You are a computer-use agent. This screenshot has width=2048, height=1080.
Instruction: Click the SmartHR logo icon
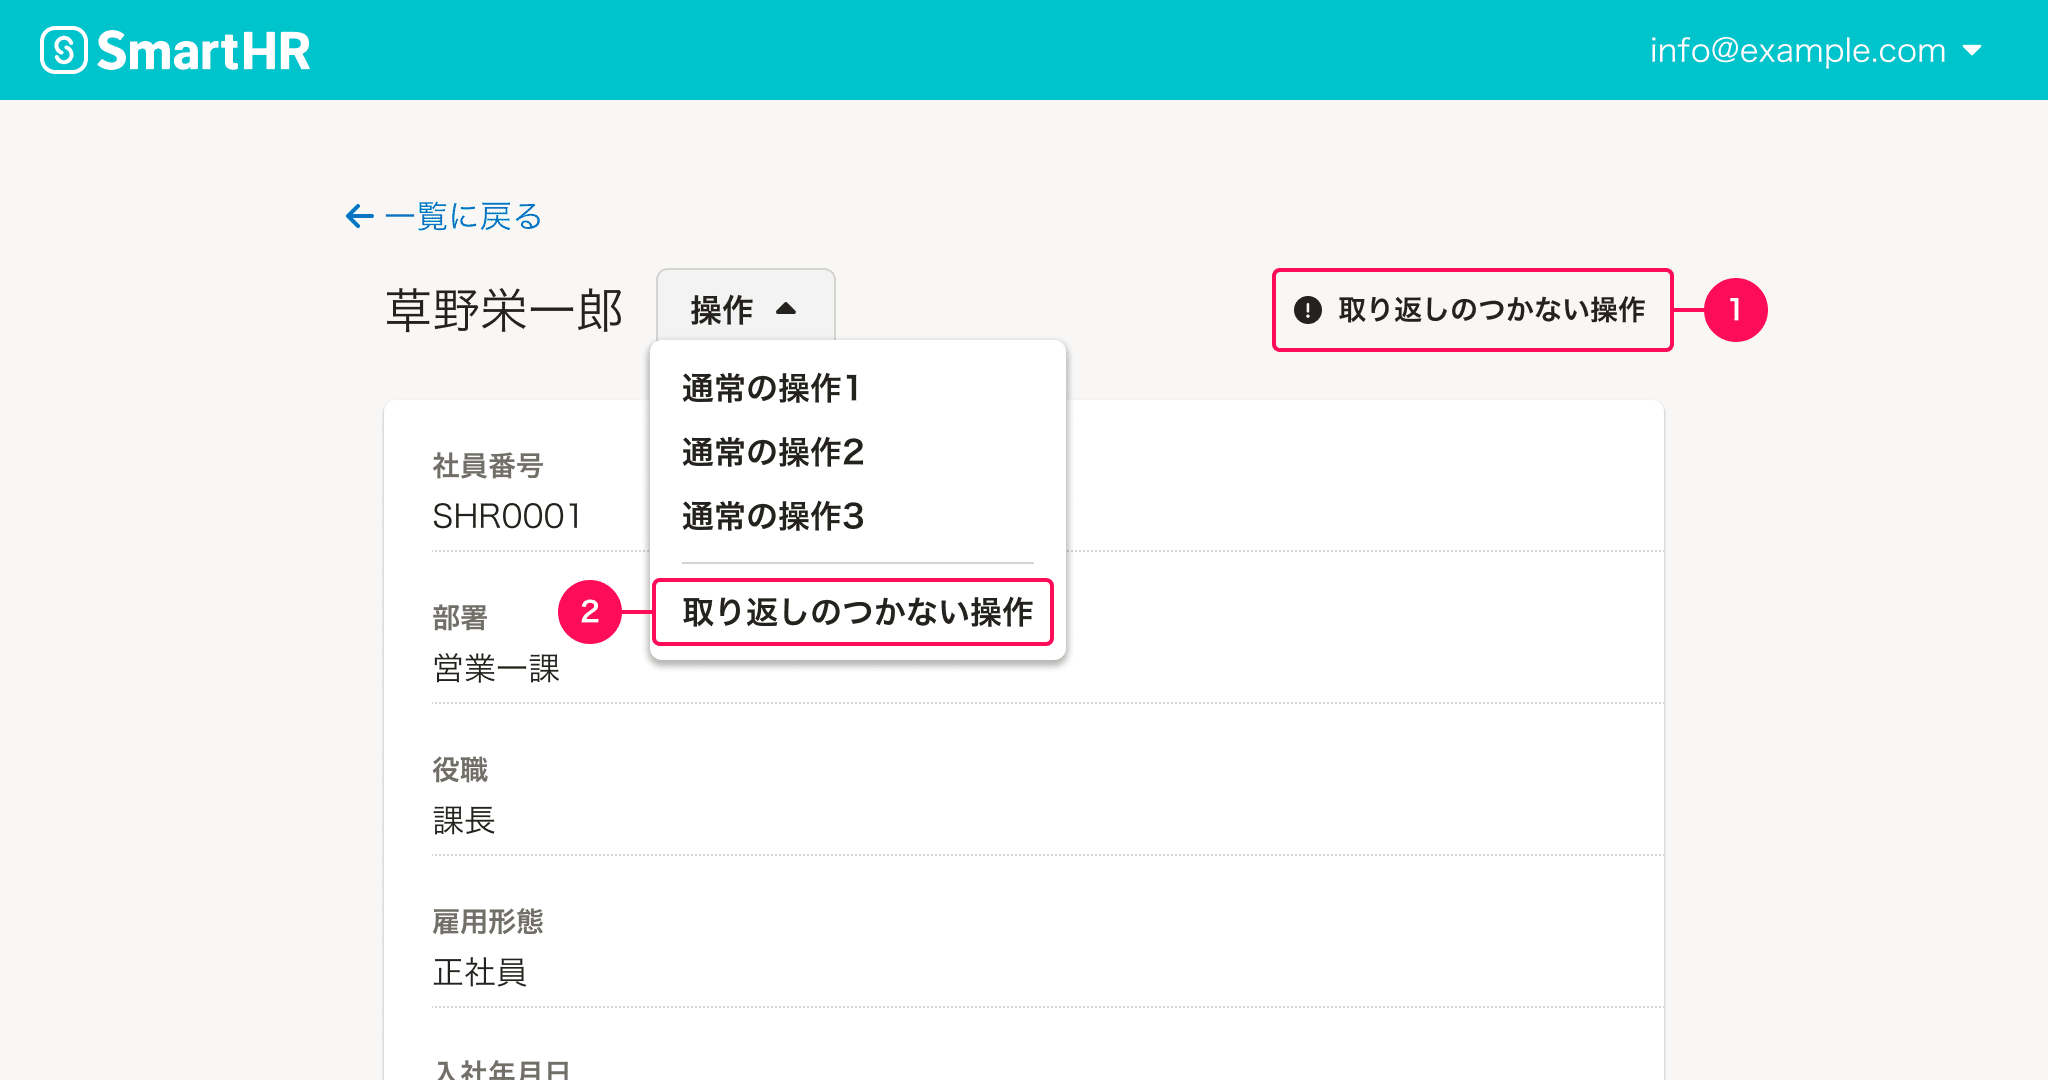point(64,50)
